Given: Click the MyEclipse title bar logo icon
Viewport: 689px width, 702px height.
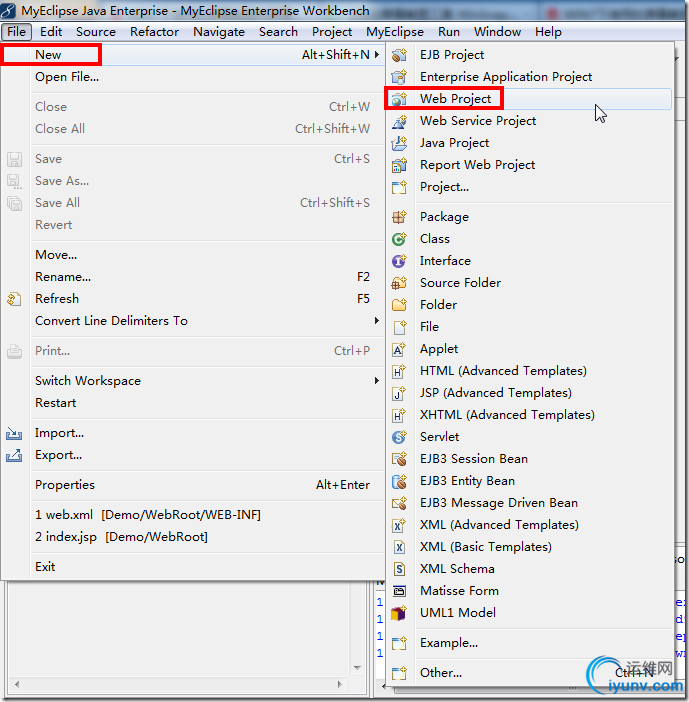Looking at the screenshot, I should [x=8, y=10].
